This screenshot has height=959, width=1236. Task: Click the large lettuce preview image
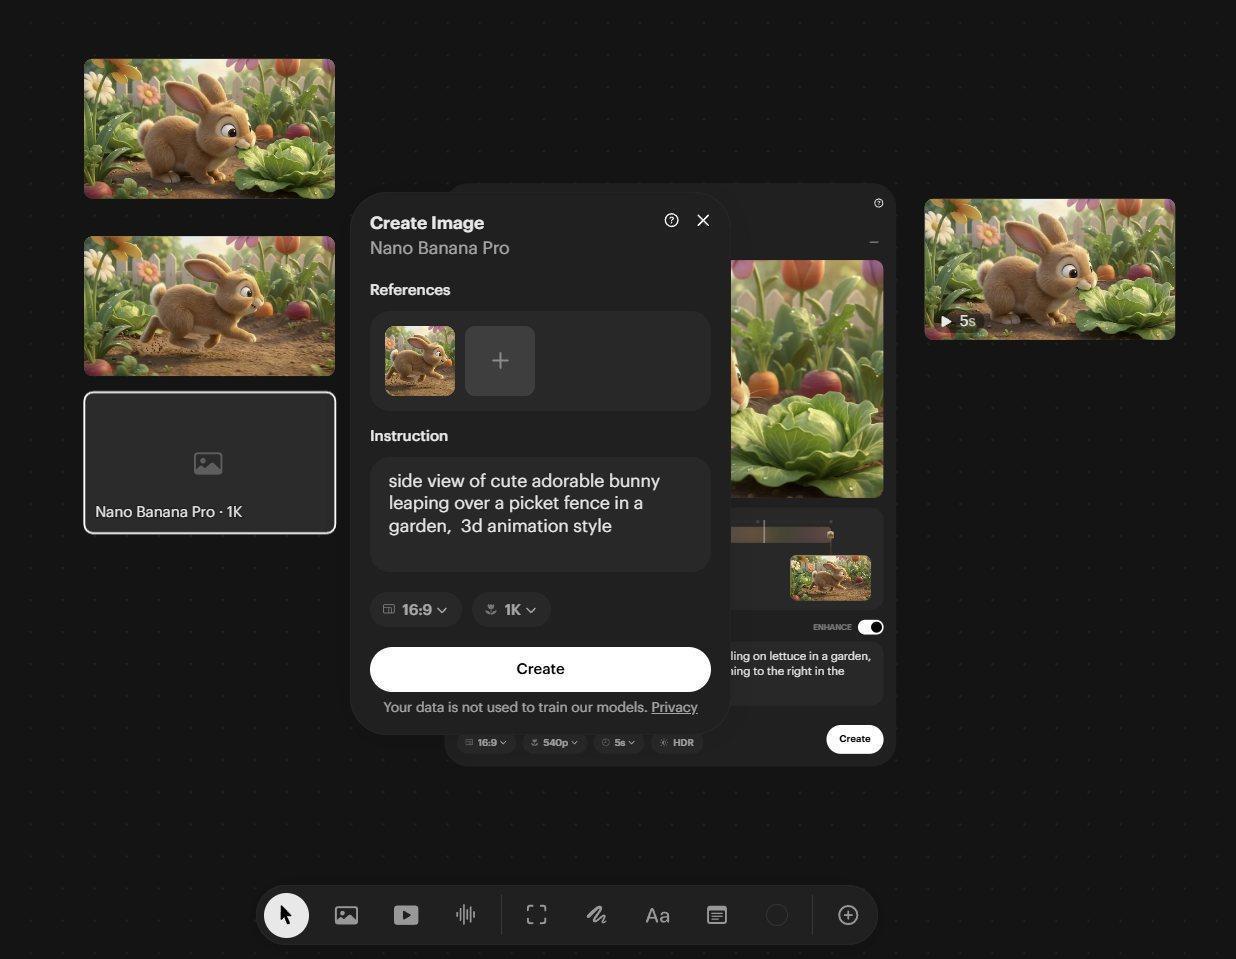[807, 378]
